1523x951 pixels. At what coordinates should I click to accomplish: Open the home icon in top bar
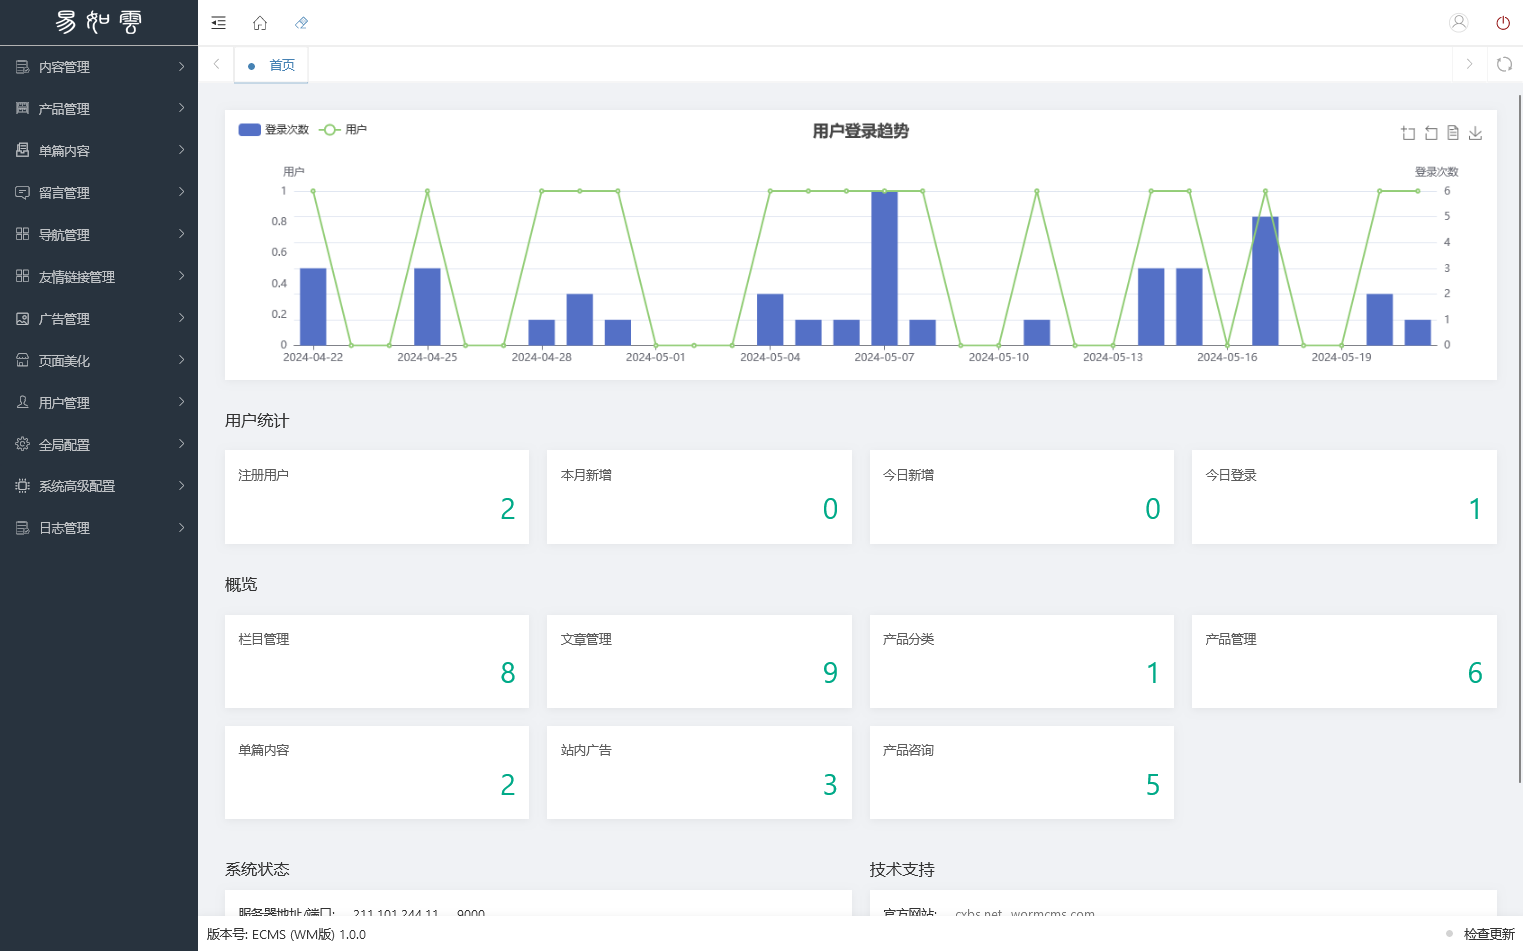point(260,23)
